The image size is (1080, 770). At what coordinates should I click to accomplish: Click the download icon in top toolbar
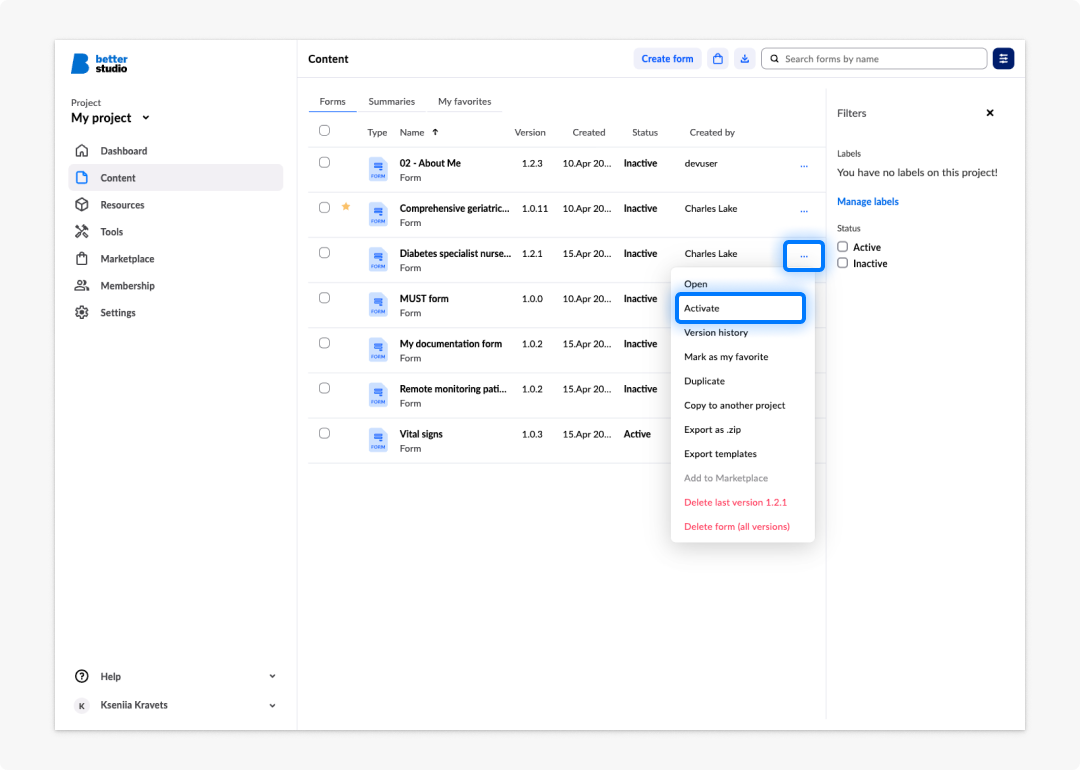click(745, 59)
